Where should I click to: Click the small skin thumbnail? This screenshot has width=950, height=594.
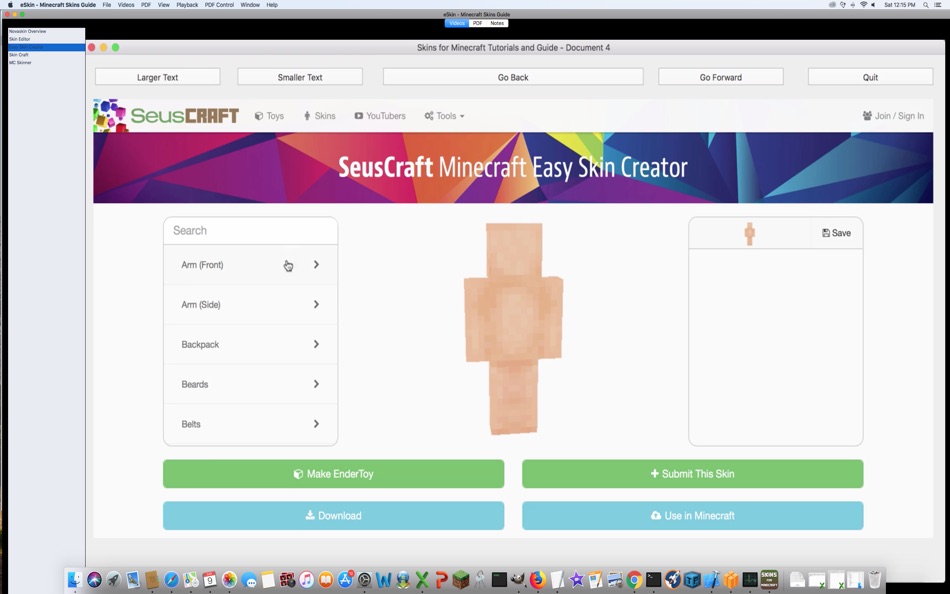(749, 233)
